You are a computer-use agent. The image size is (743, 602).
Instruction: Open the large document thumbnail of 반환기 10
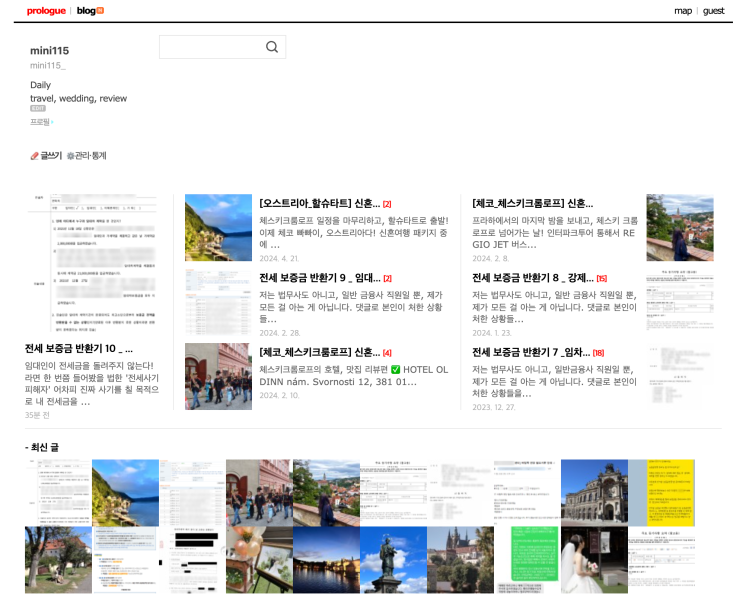pyautogui.click(x=91, y=263)
